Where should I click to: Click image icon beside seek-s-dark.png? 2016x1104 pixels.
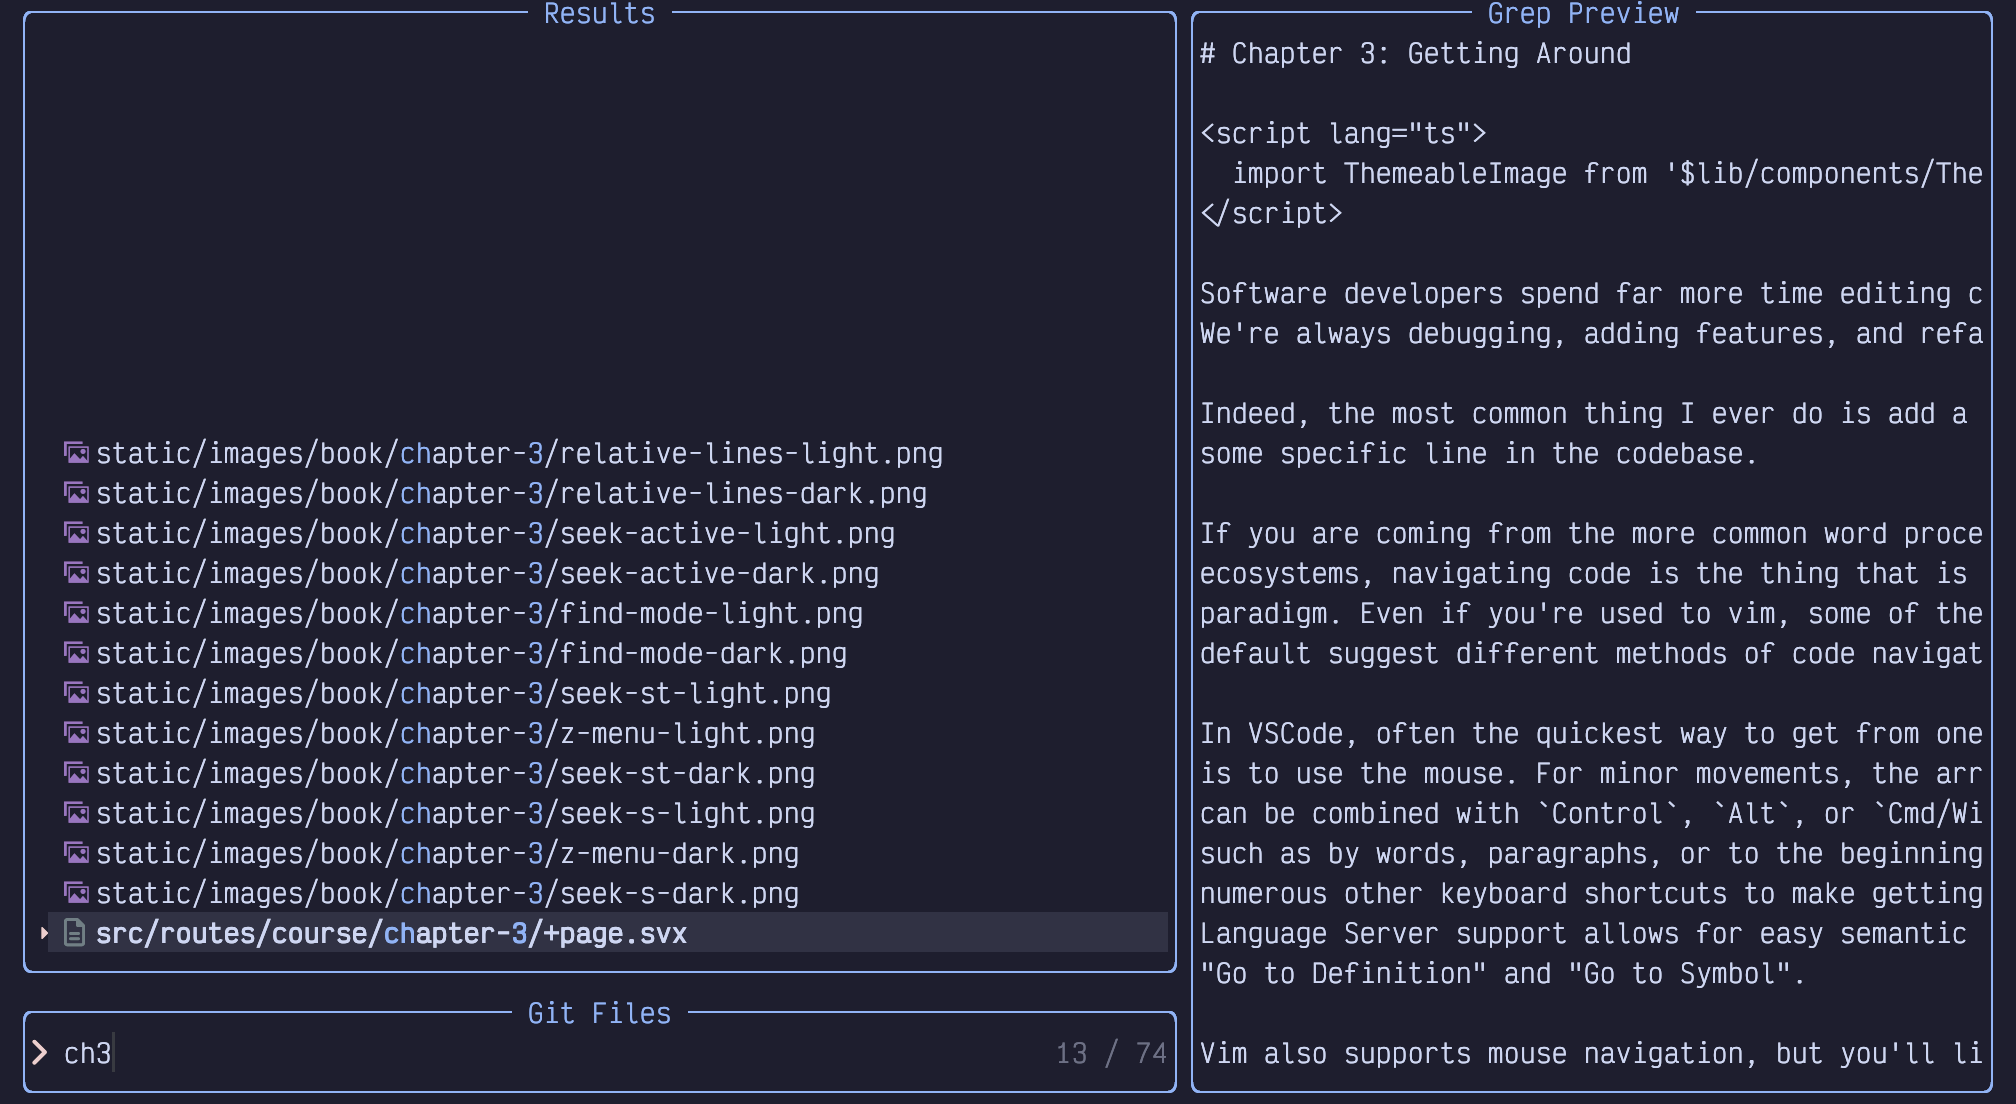(x=76, y=893)
